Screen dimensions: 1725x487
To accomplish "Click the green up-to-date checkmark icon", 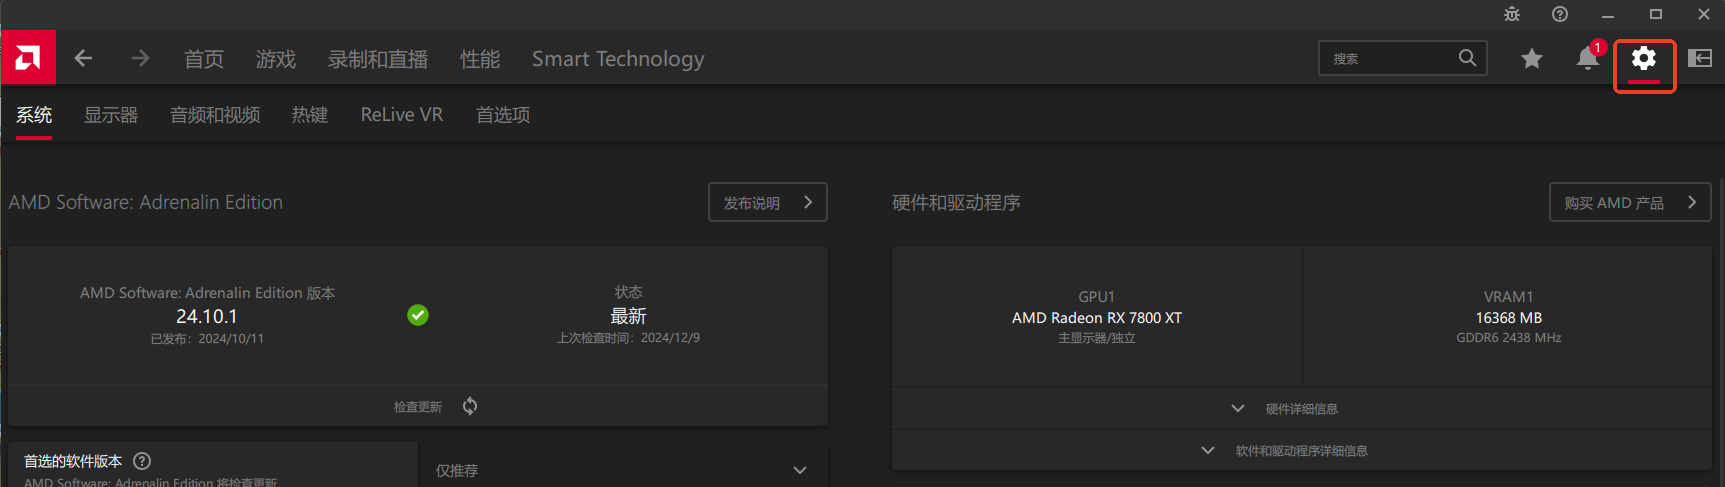I will click(418, 315).
